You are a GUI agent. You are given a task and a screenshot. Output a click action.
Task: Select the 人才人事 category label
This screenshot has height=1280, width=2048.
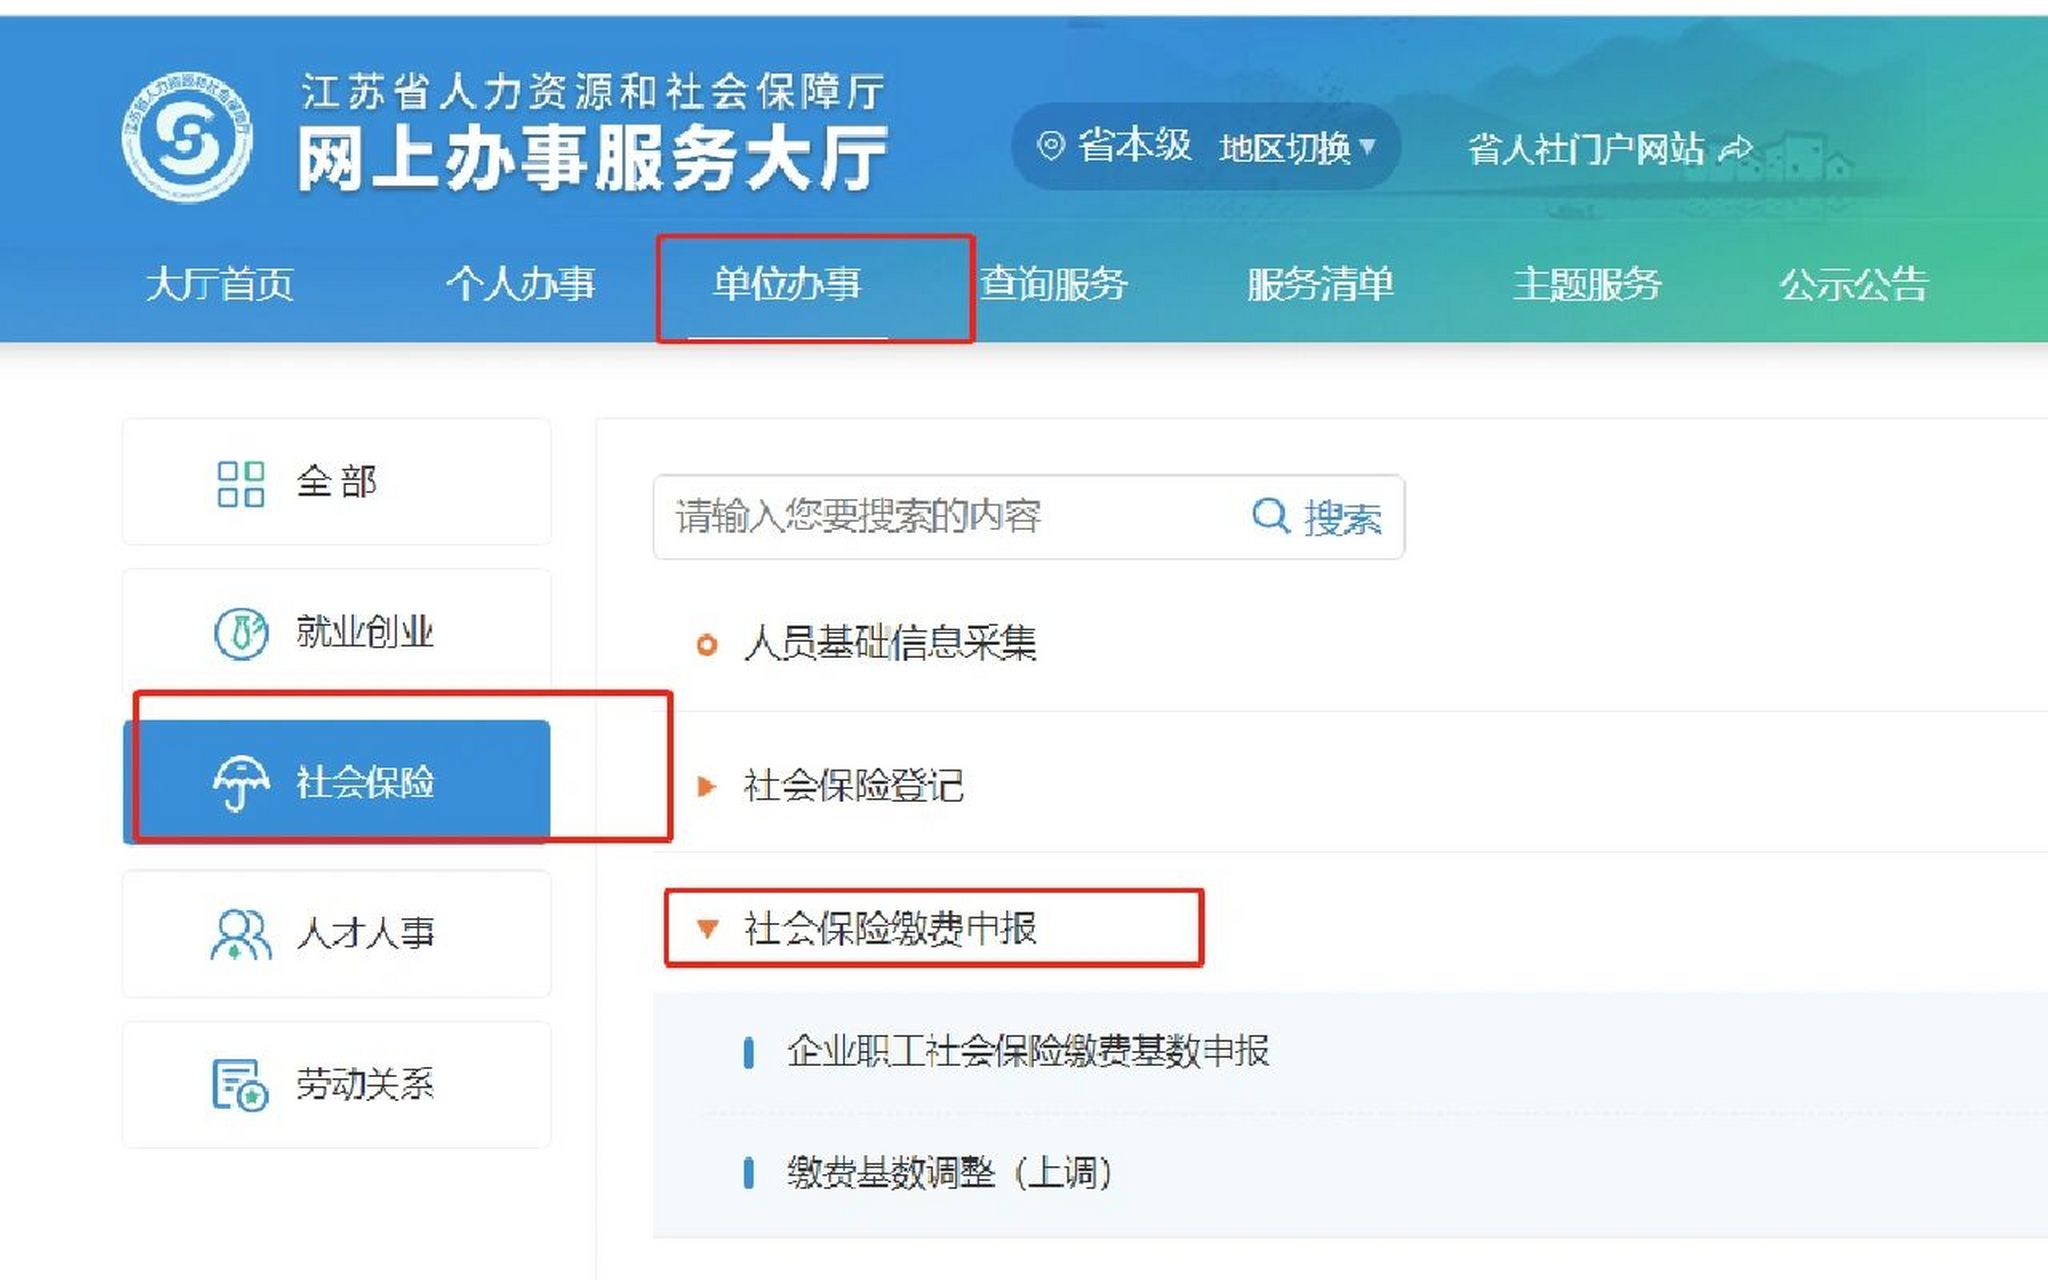pos(365,934)
